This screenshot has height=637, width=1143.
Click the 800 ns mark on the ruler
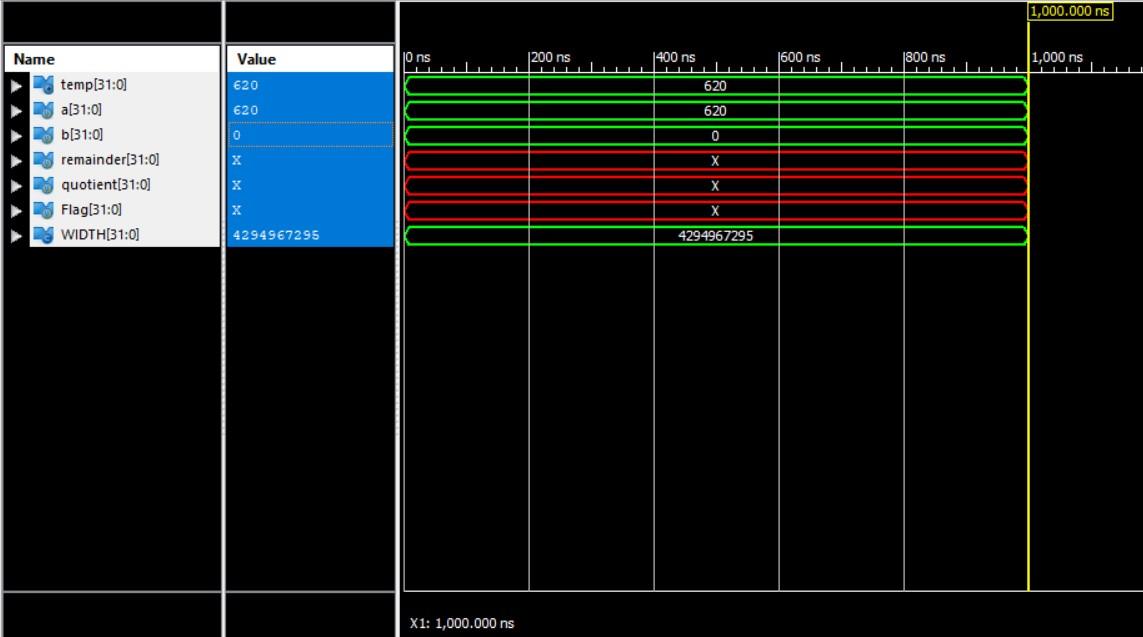pyautogui.click(x=925, y=58)
